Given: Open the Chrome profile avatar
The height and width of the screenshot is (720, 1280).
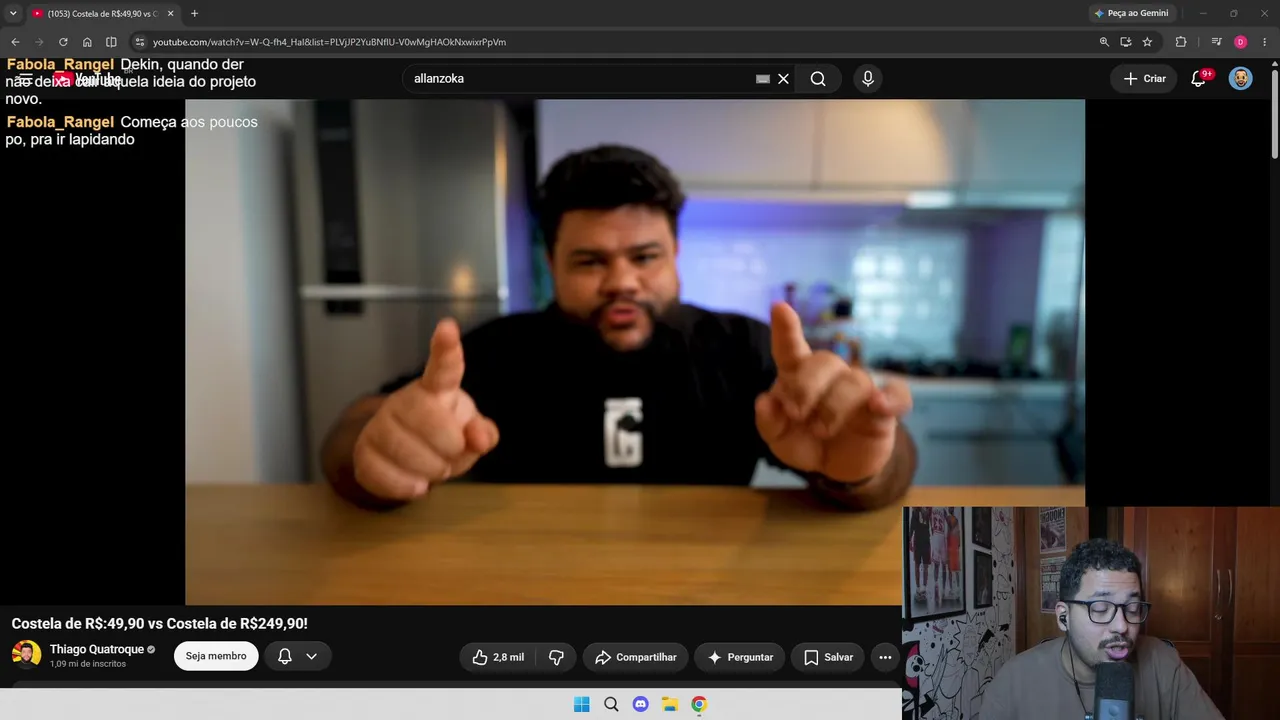Looking at the screenshot, I should click(x=1240, y=42).
